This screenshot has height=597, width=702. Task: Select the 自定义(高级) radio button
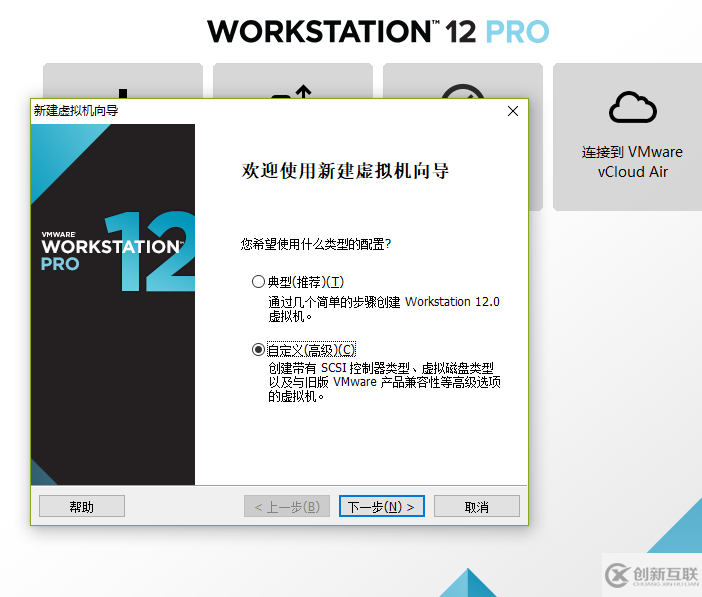(258, 349)
